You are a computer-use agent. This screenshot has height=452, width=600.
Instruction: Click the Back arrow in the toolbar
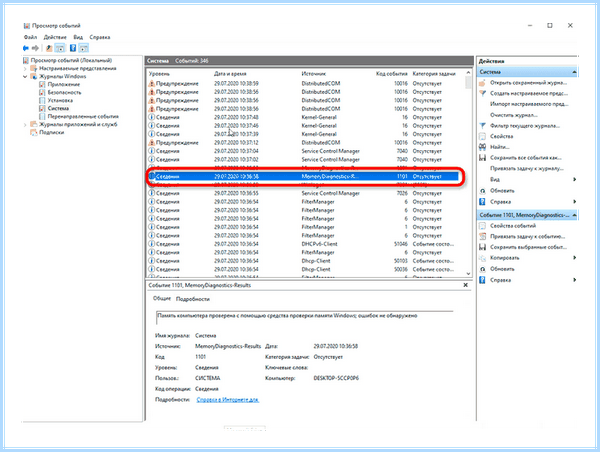[x=26, y=48]
